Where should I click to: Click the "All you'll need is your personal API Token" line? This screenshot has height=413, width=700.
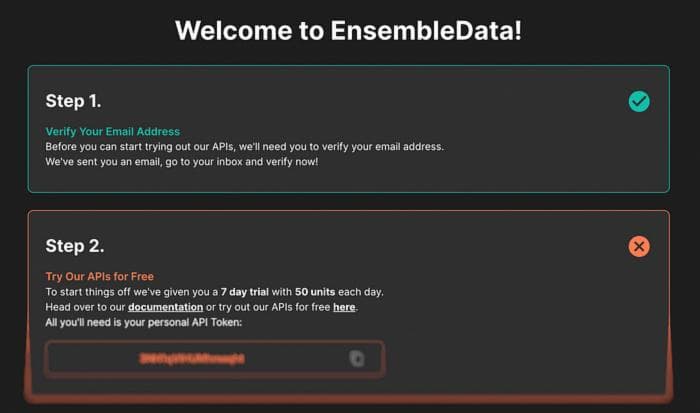(143, 322)
